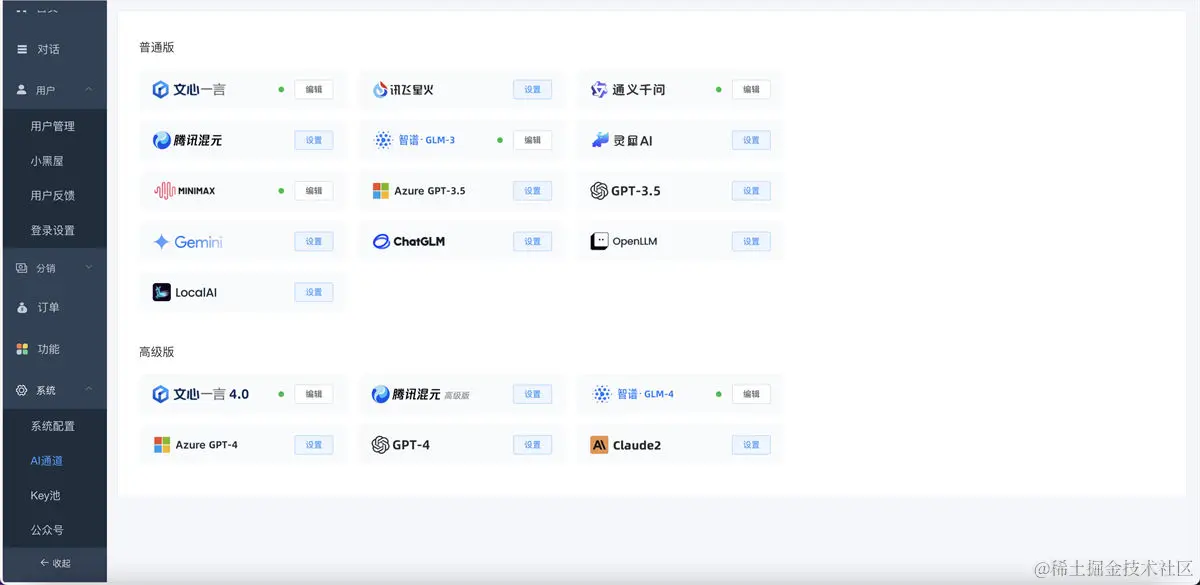Click 设置 button for Azure GPT-4

[314, 444]
